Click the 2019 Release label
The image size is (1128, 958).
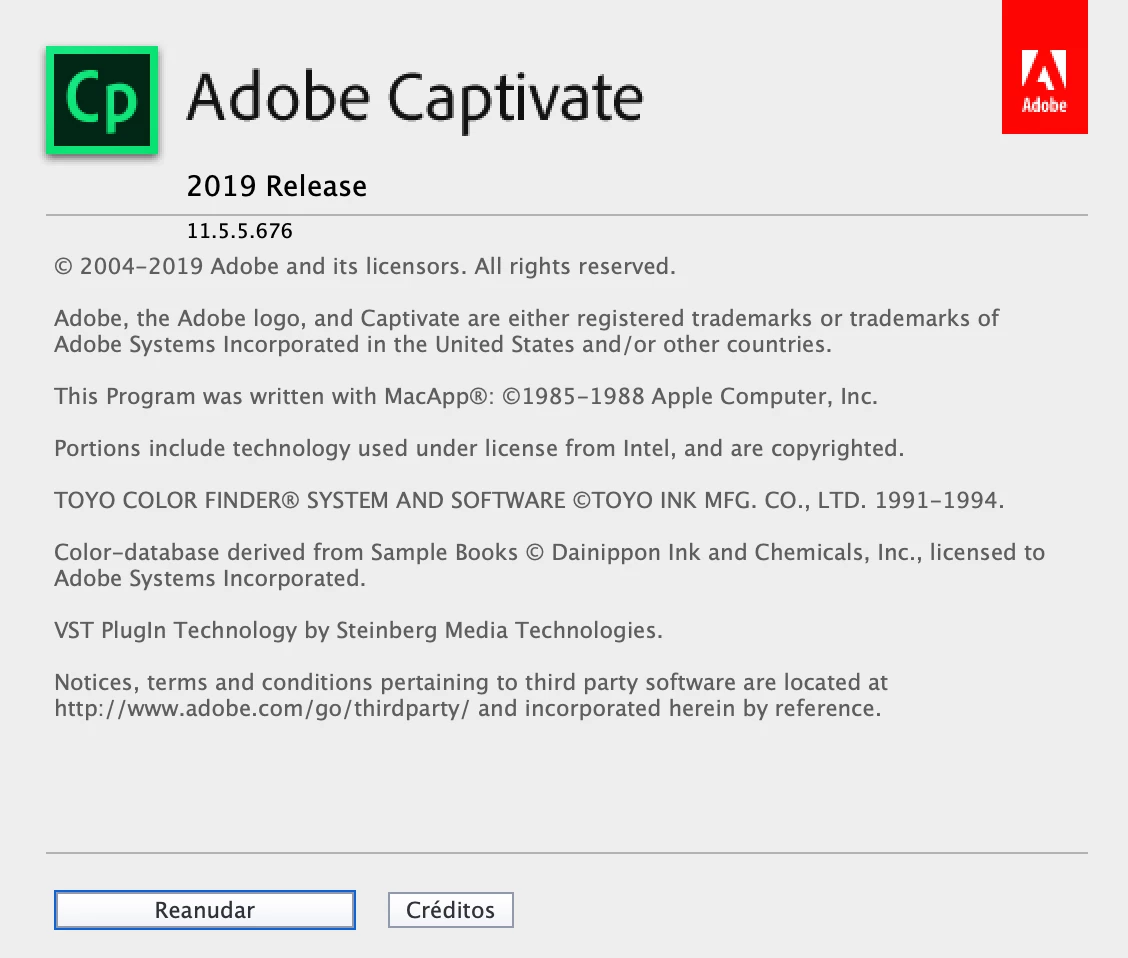tap(277, 186)
